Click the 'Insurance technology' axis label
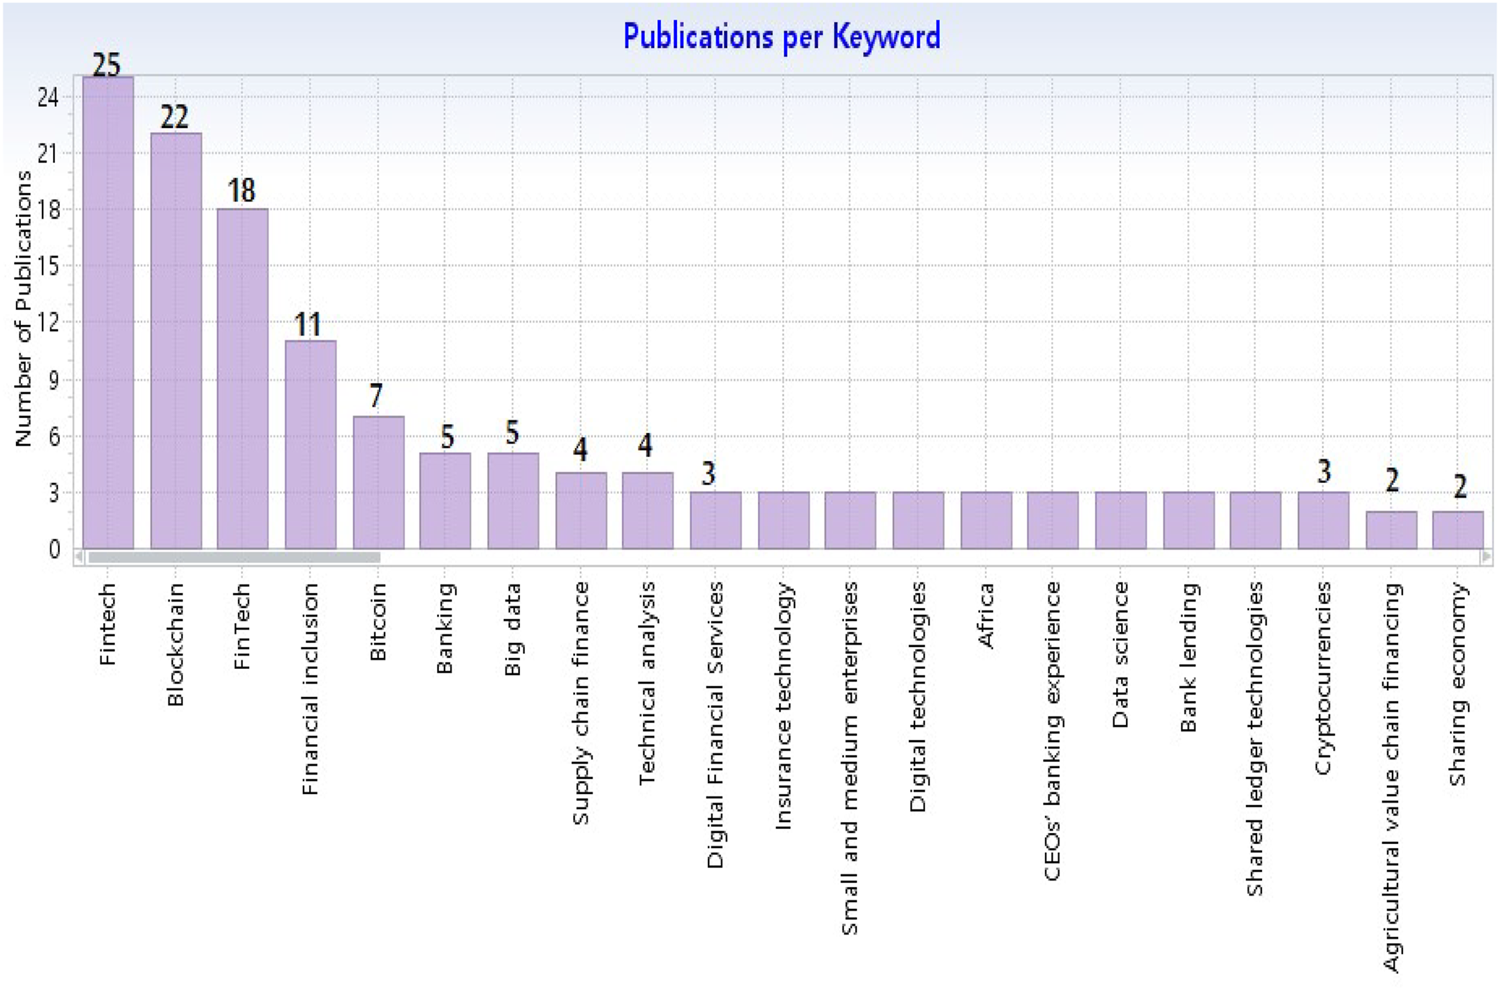Viewport: 1500px width, 990px height. coord(783,705)
